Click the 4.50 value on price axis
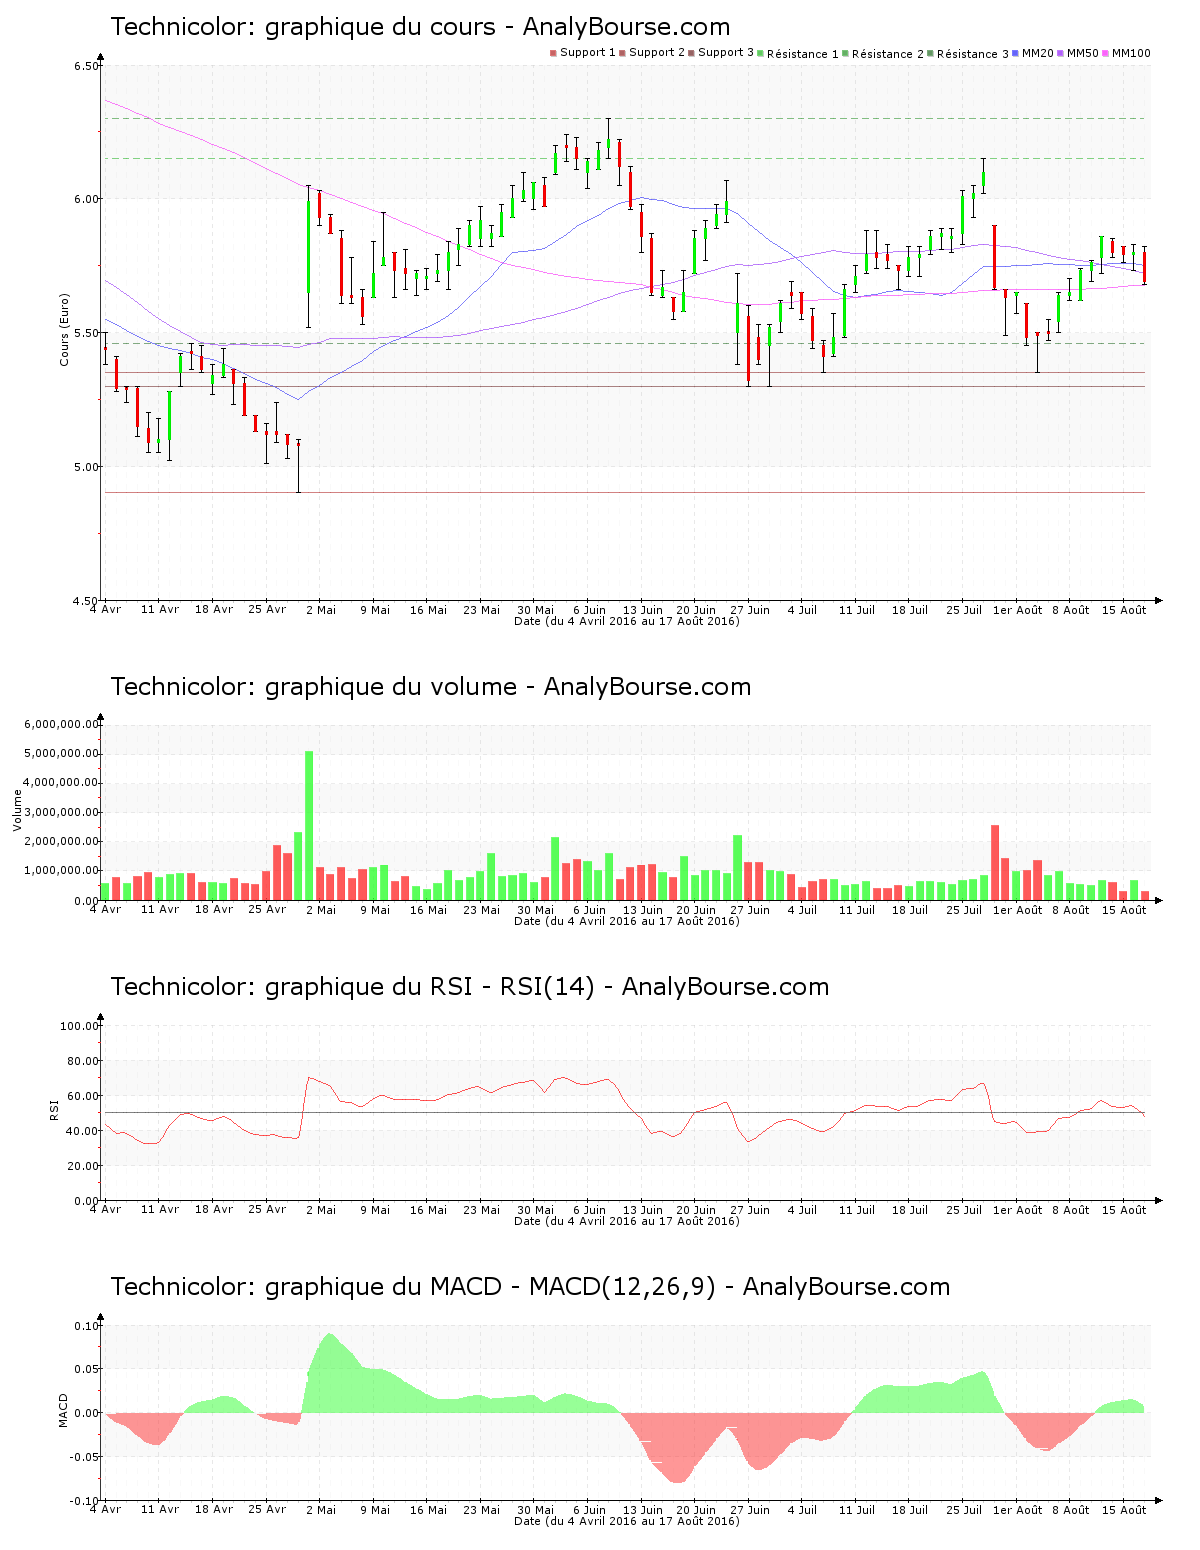Screen dimensions: 1200x1550 [86, 600]
